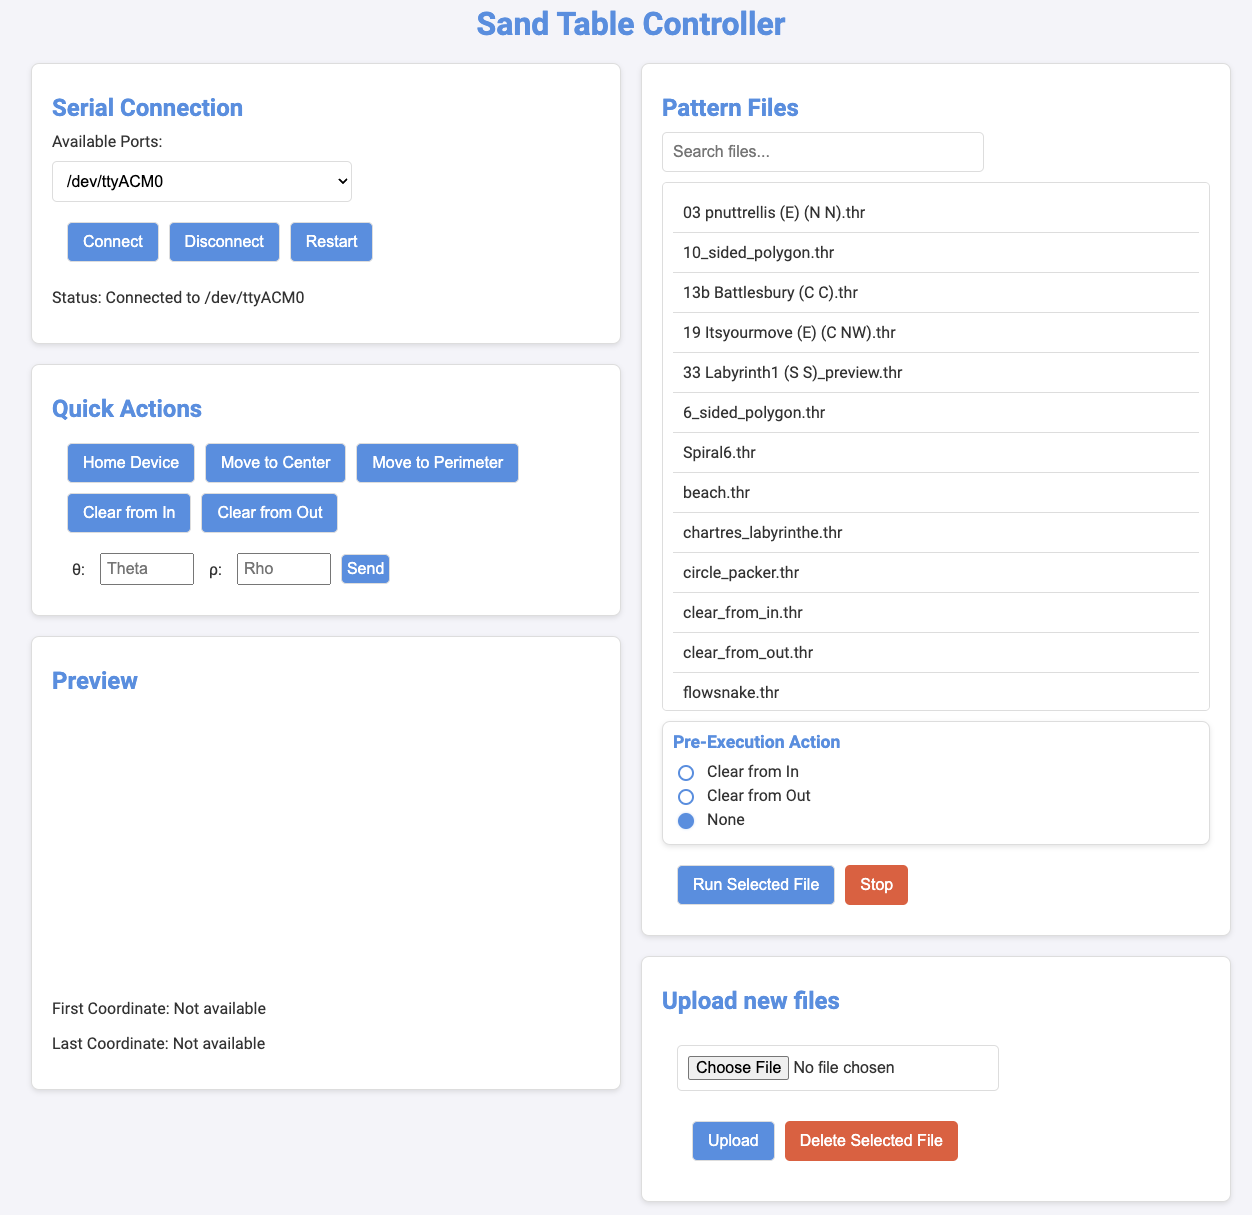This screenshot has height=1215, width=1252.
Task: Click Home Device quick action
Action: [131, 463]
